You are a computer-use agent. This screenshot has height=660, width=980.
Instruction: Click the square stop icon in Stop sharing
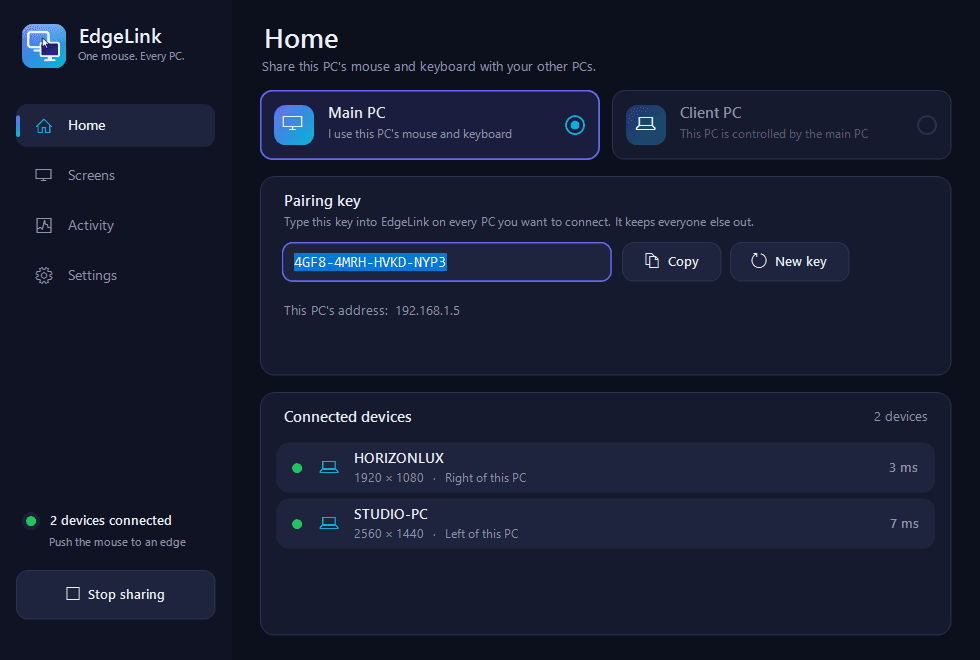73,594
